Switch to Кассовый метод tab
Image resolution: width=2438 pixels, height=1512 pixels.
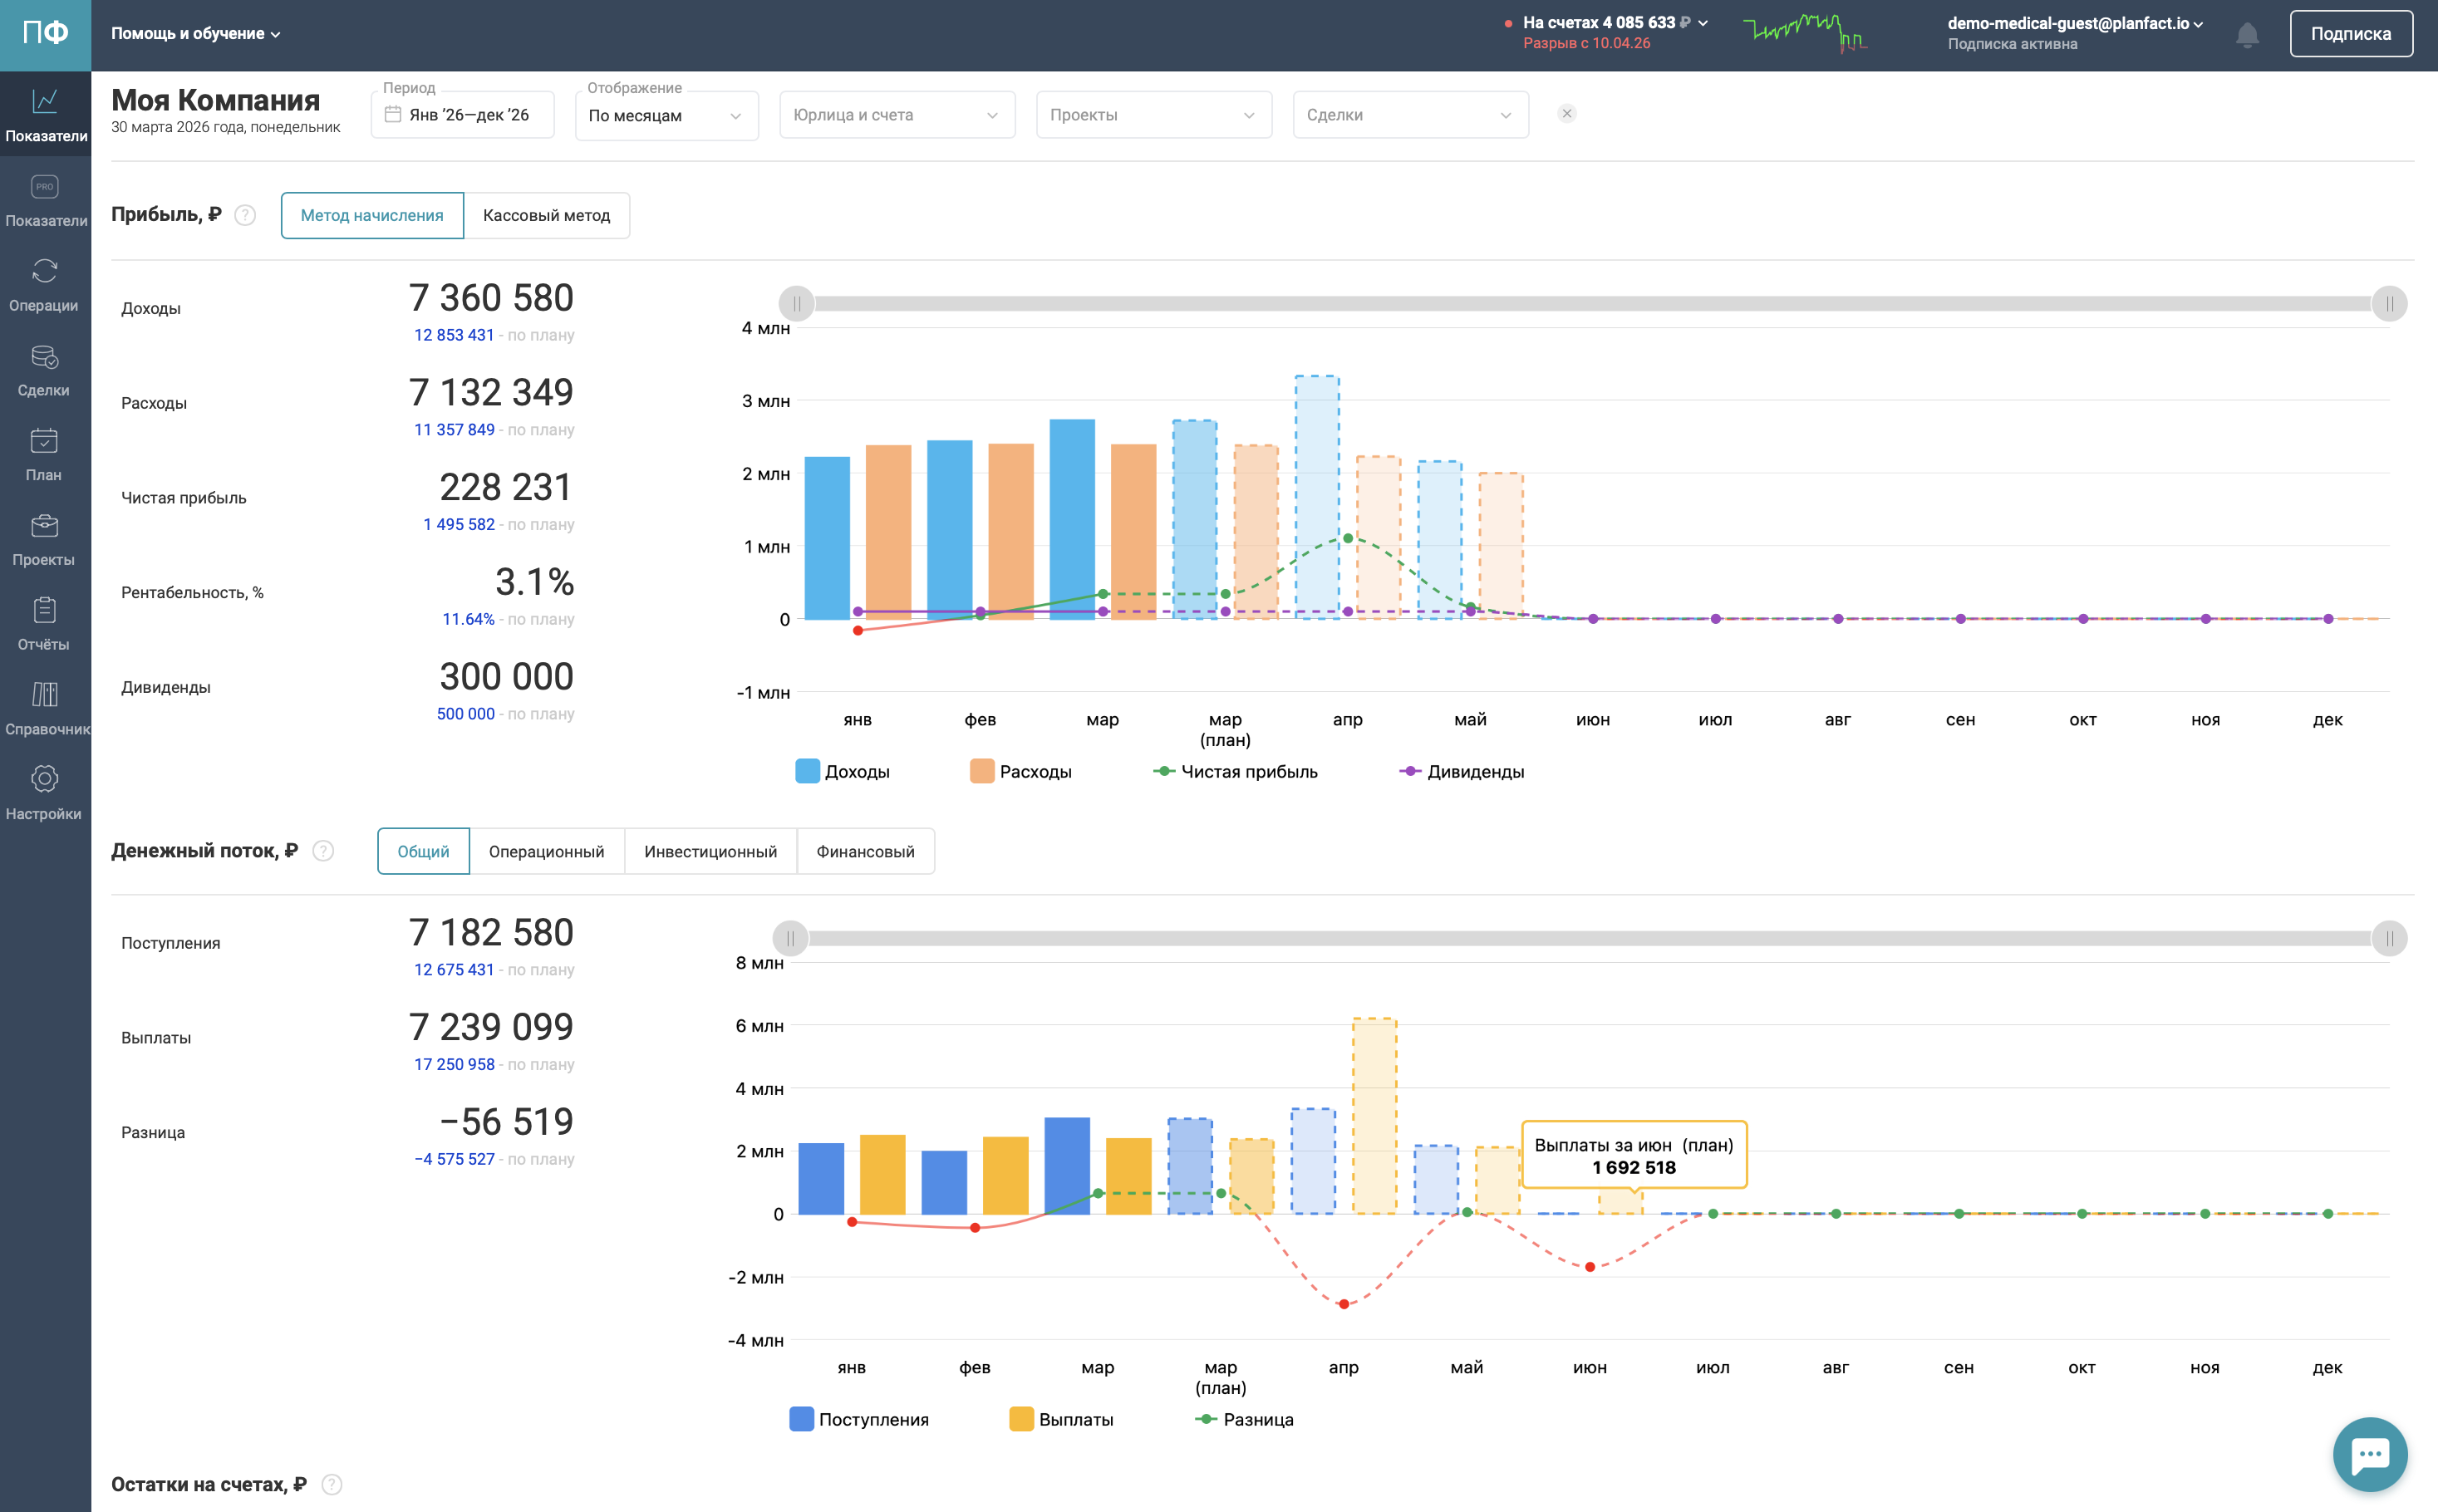546,216
